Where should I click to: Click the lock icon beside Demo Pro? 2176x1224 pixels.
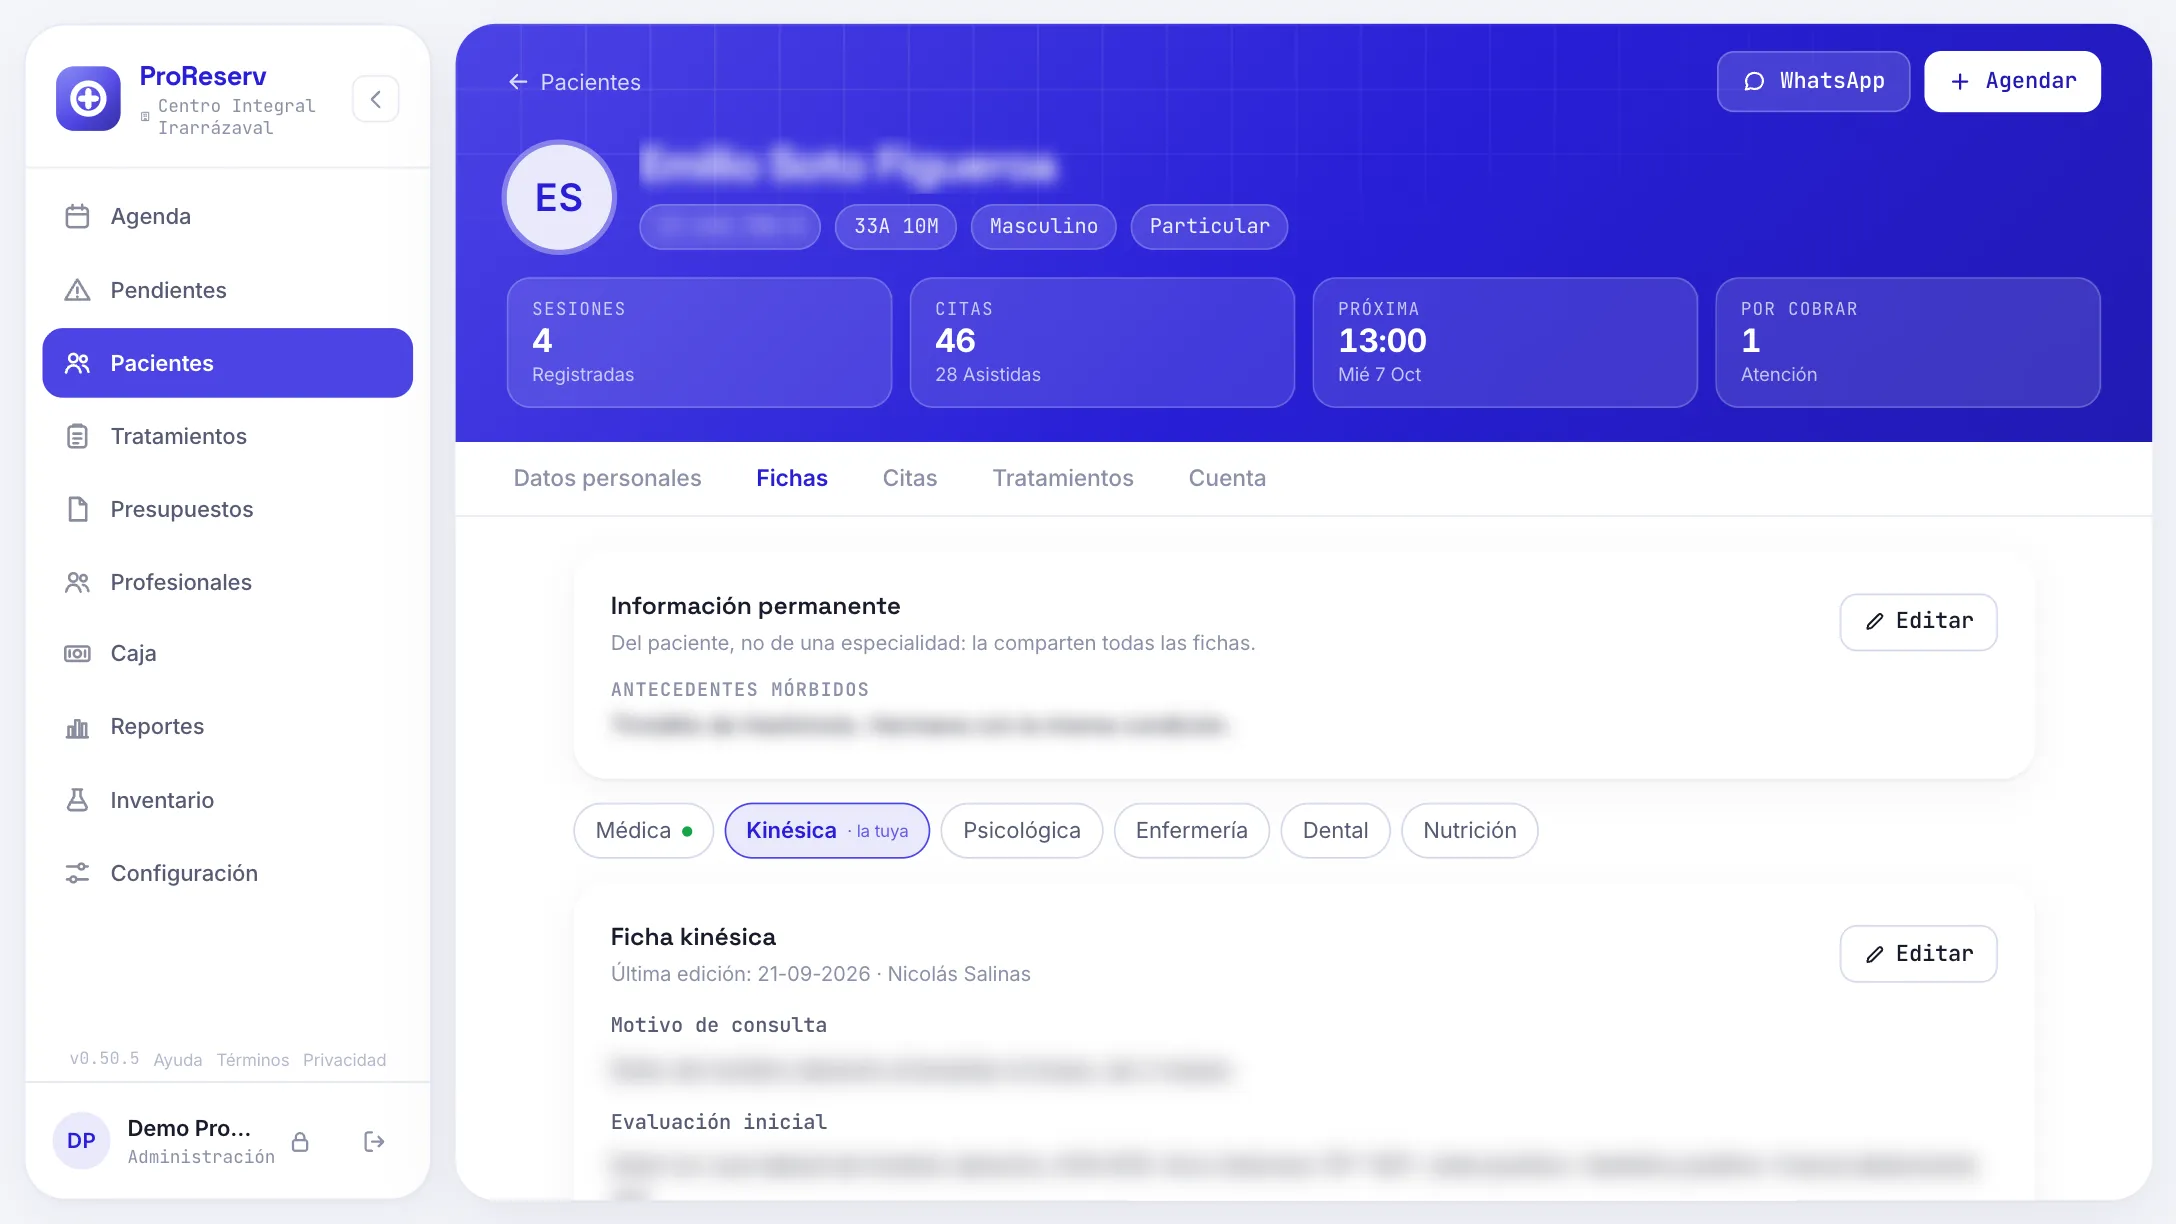pos(300,1141)
